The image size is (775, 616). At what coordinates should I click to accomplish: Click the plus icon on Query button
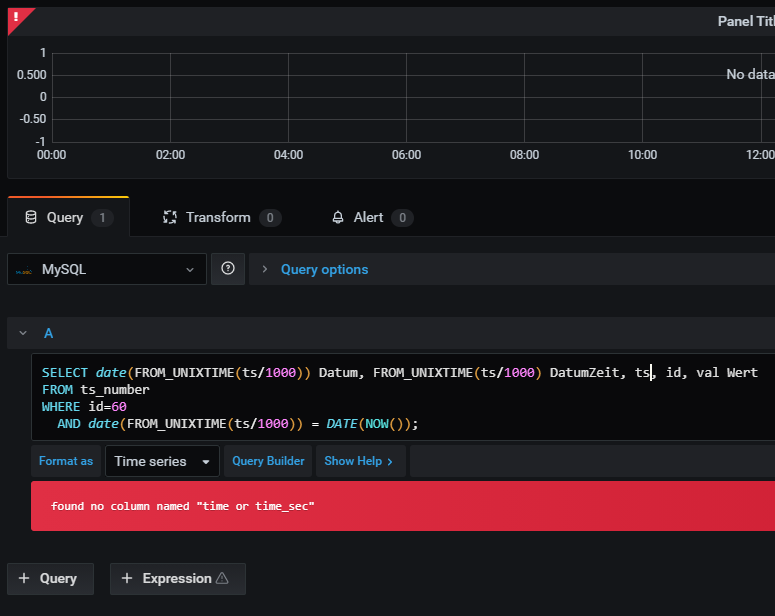click(24, 578)
